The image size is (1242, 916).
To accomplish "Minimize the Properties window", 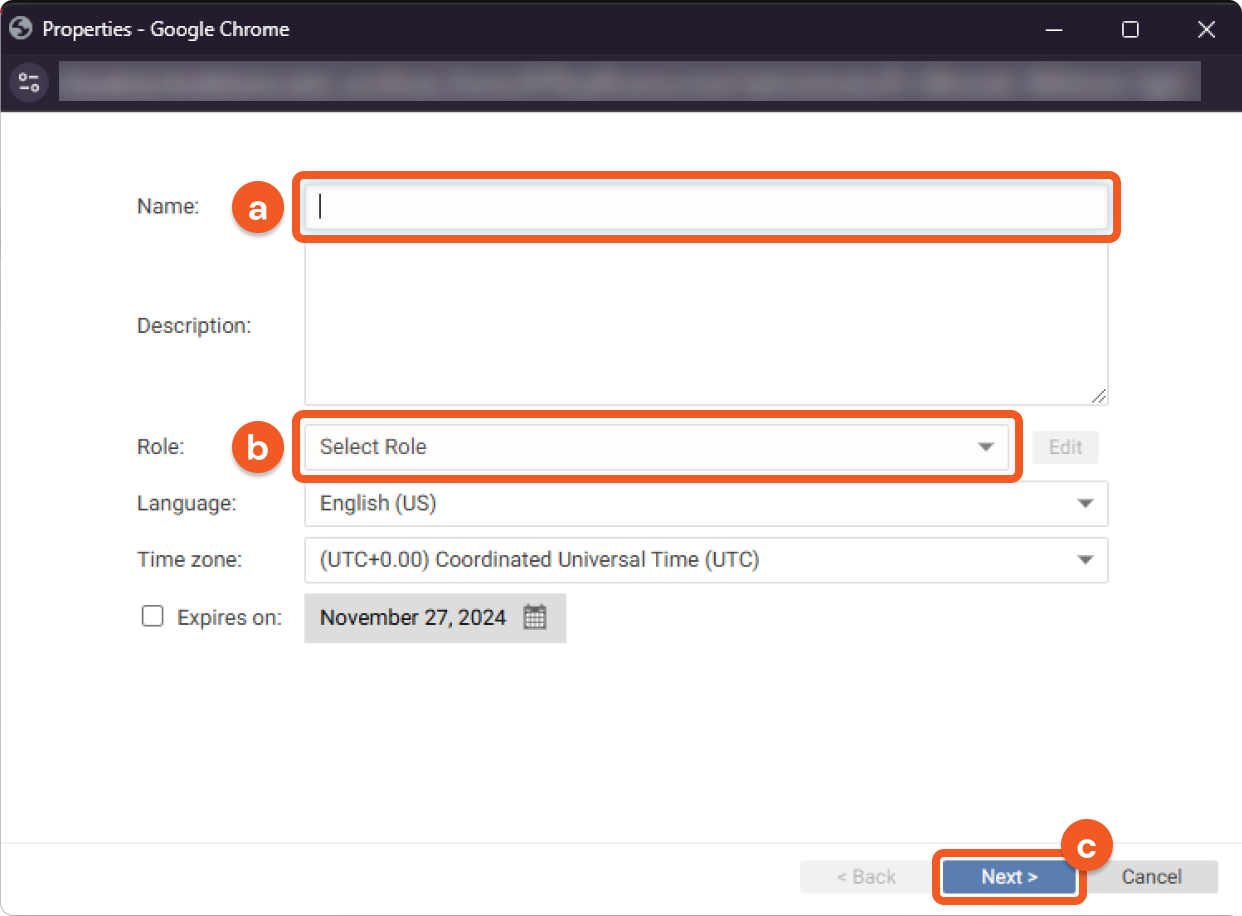I will click(x=1054, y=30).
